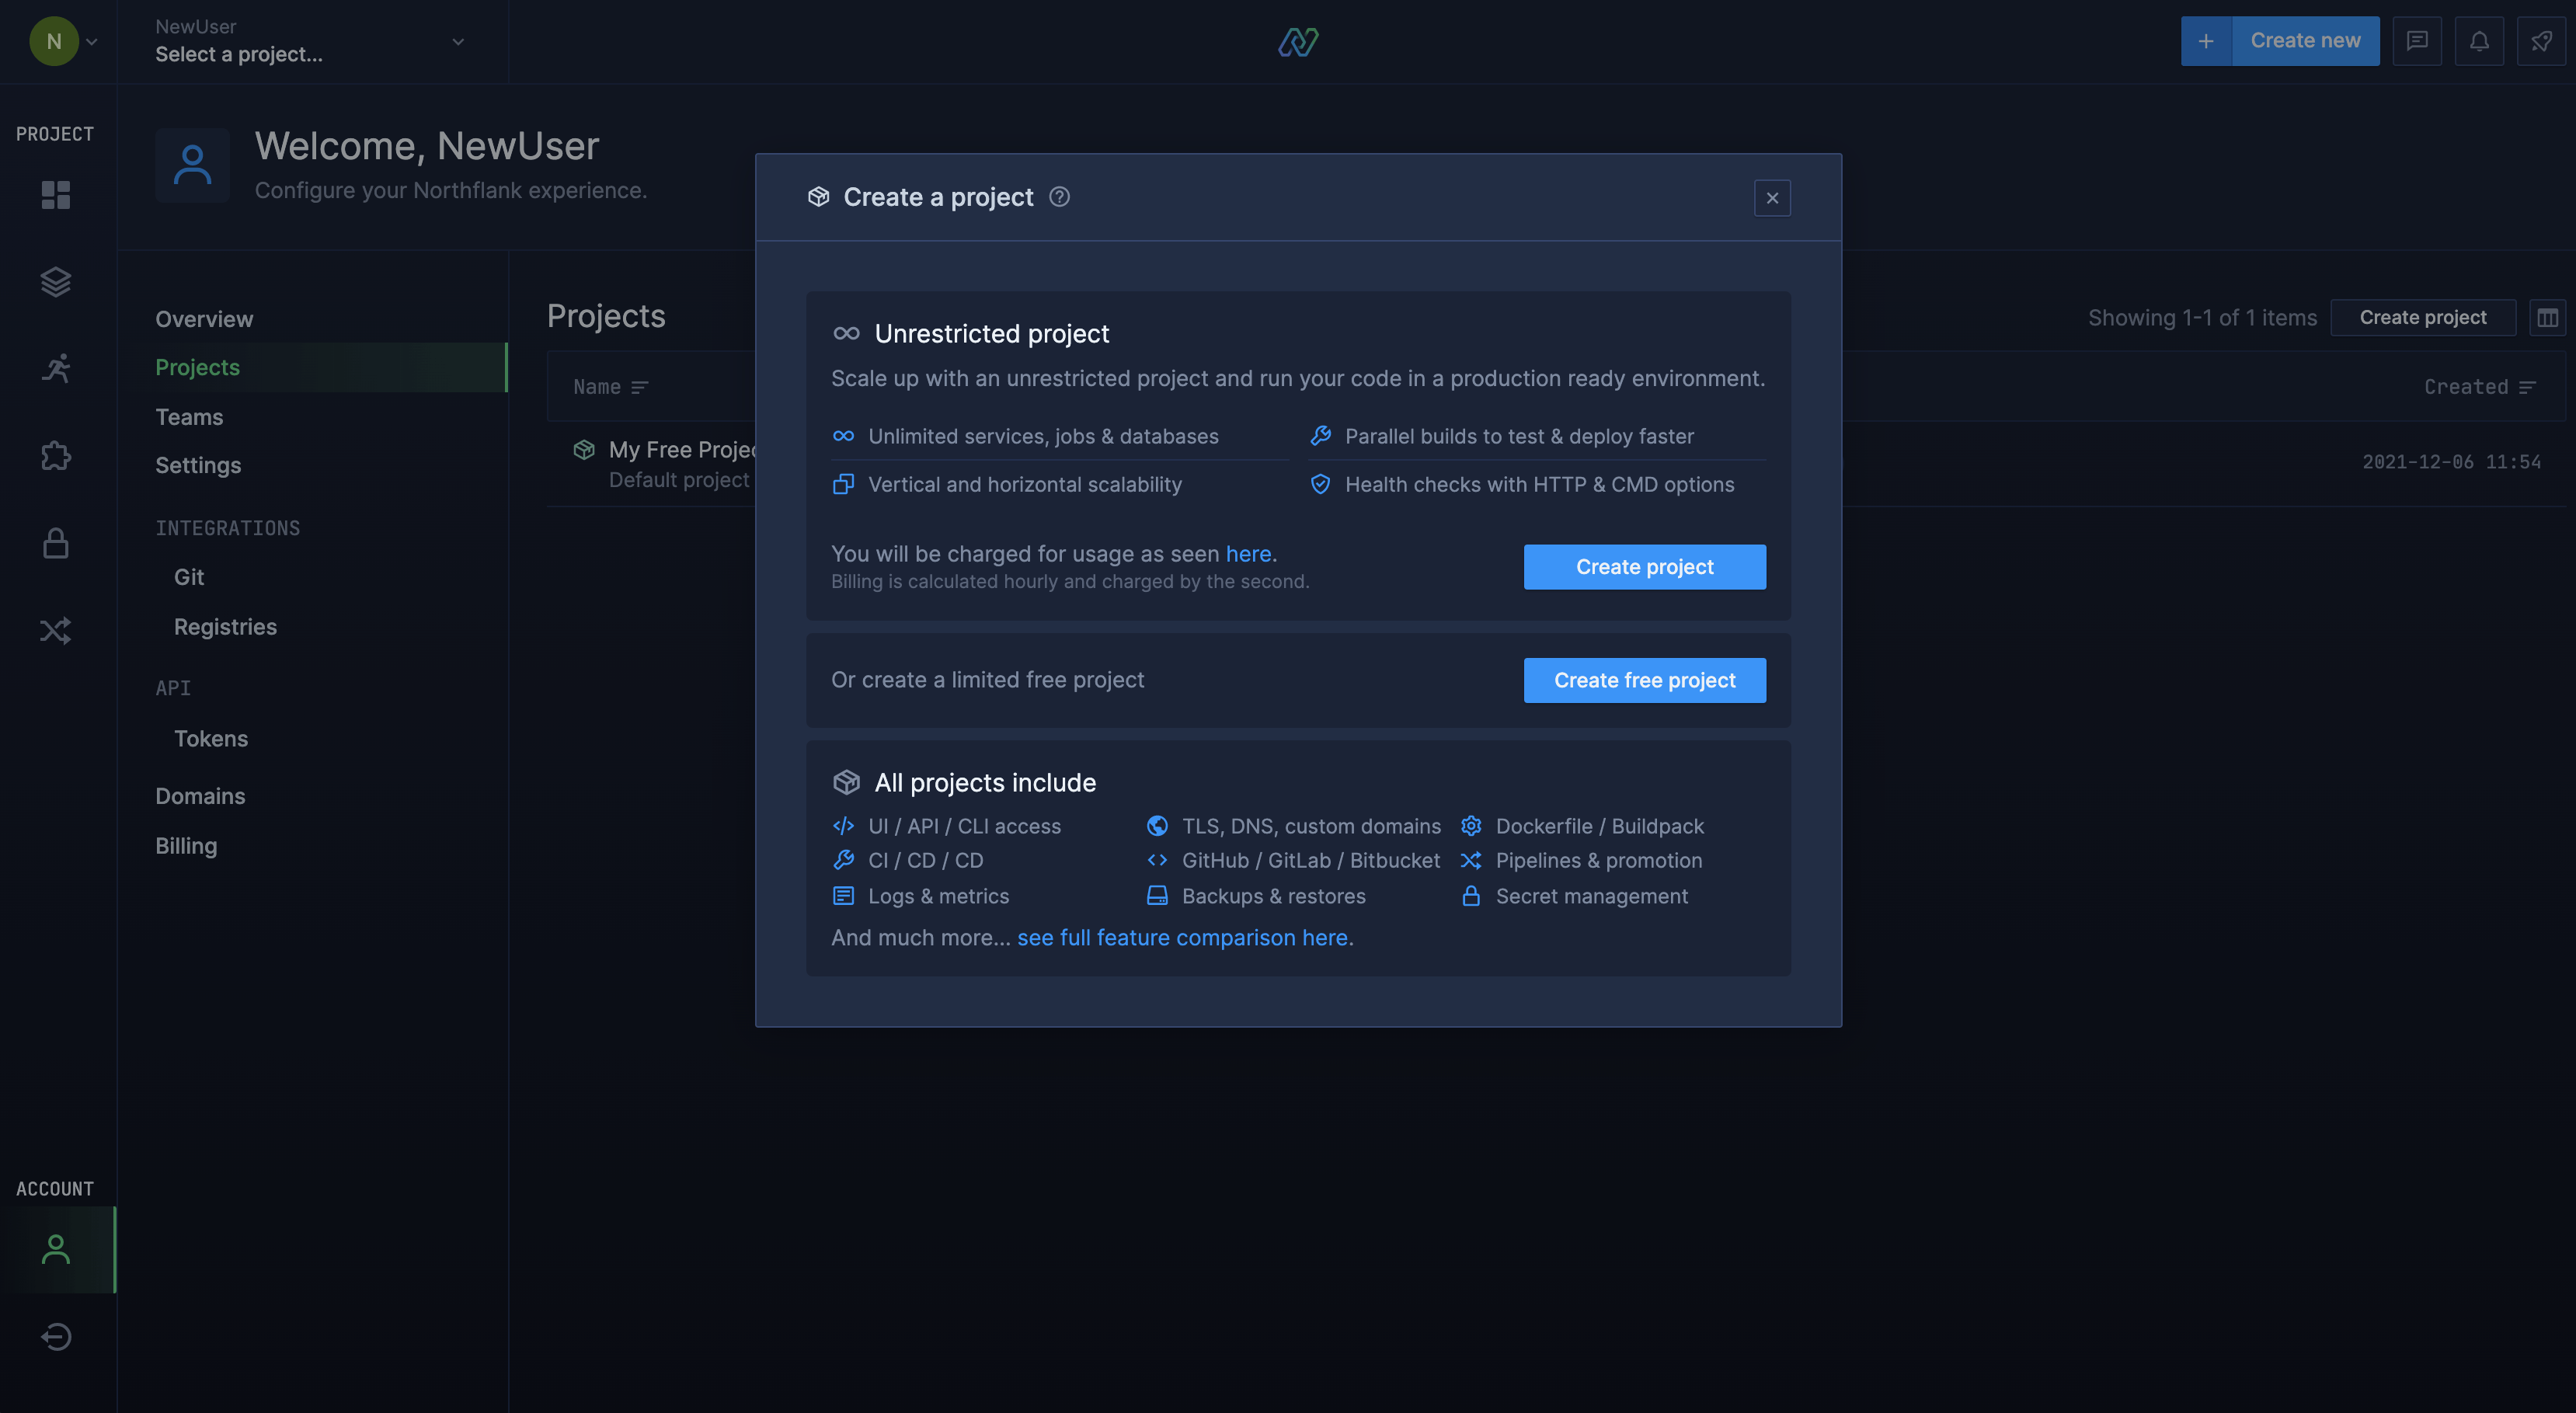Open the pipelines shuffle icon in sidebar
Image resolution: width=2576 pixels, height=1413 pixels.
click(56, 630)
